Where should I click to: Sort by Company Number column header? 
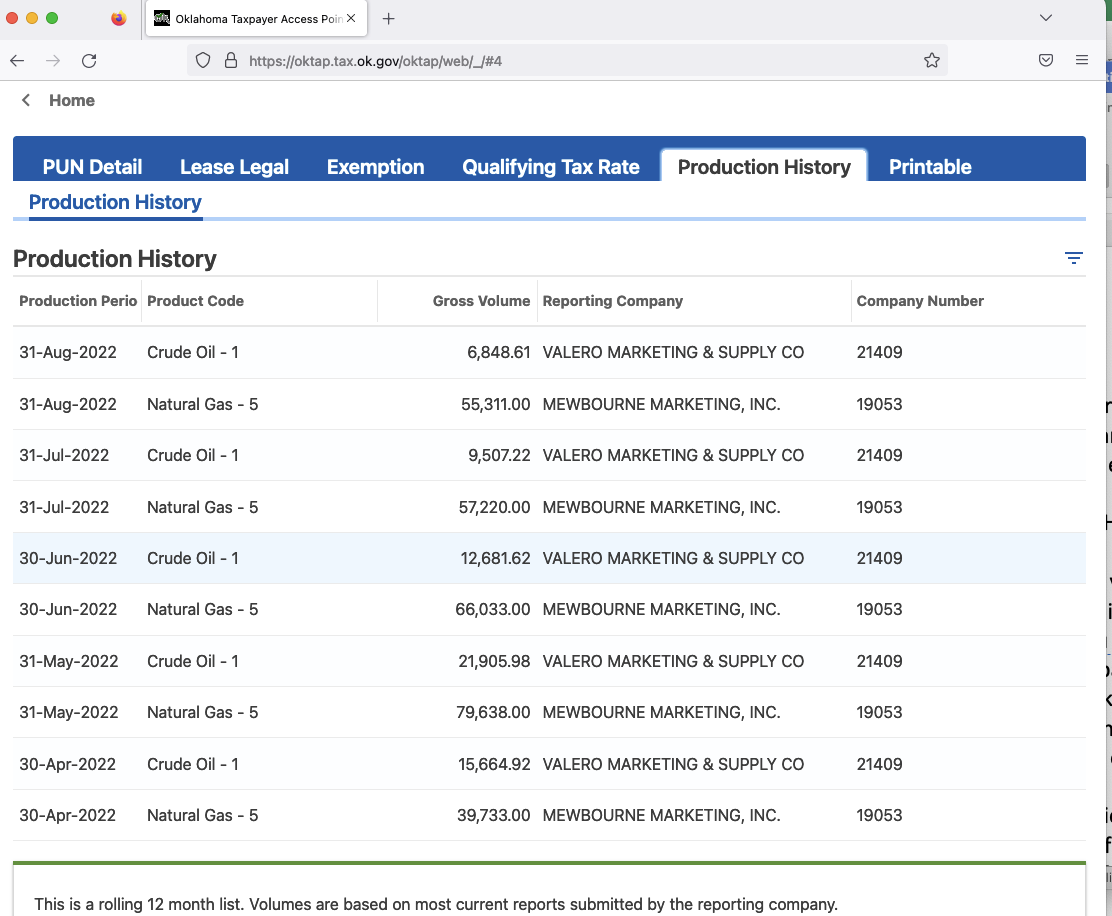pyautogui.click(x=920, y=301)
